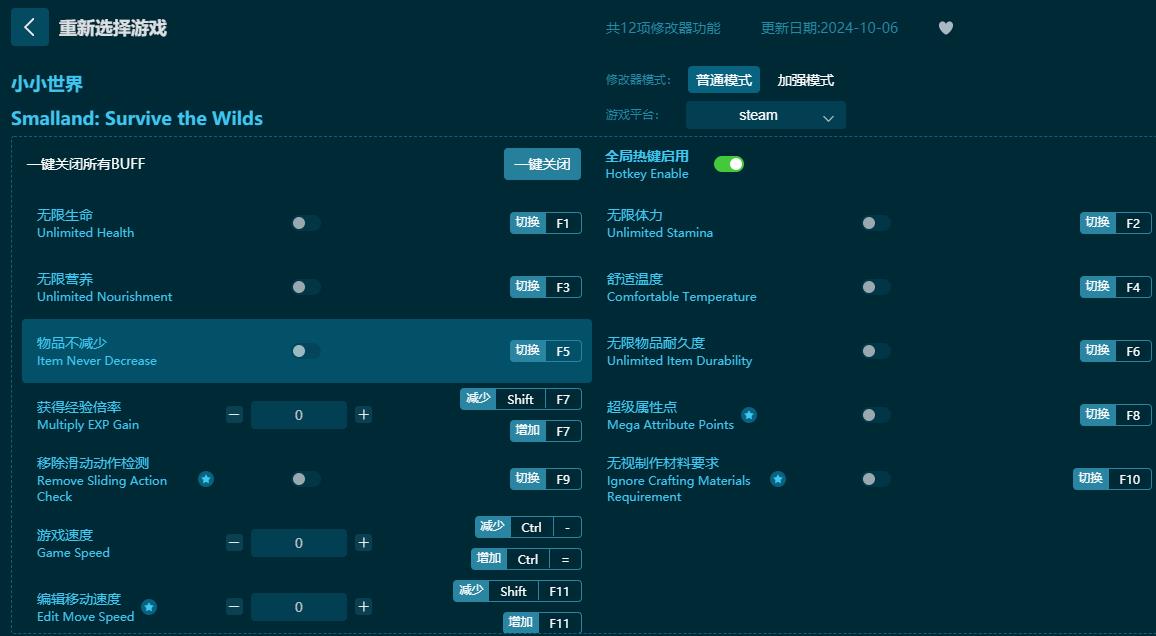This screenshot has height=636, width=1156.
Task: Click the Game Speed value input field
Action: pyautogui.click(x=299, y=542)
